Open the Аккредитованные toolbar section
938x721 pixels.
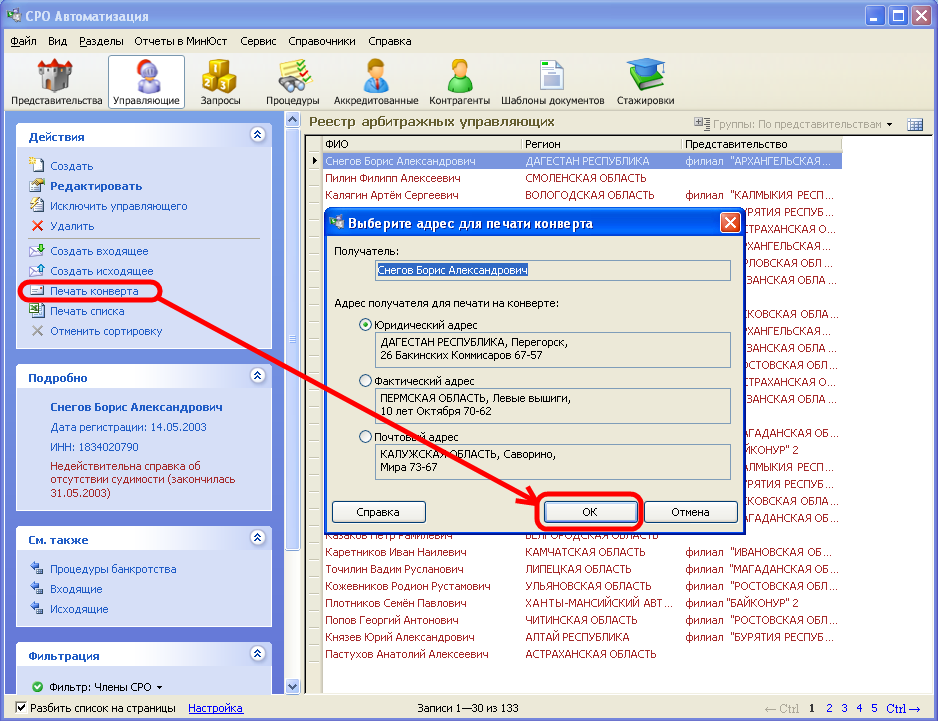point(376,82)
